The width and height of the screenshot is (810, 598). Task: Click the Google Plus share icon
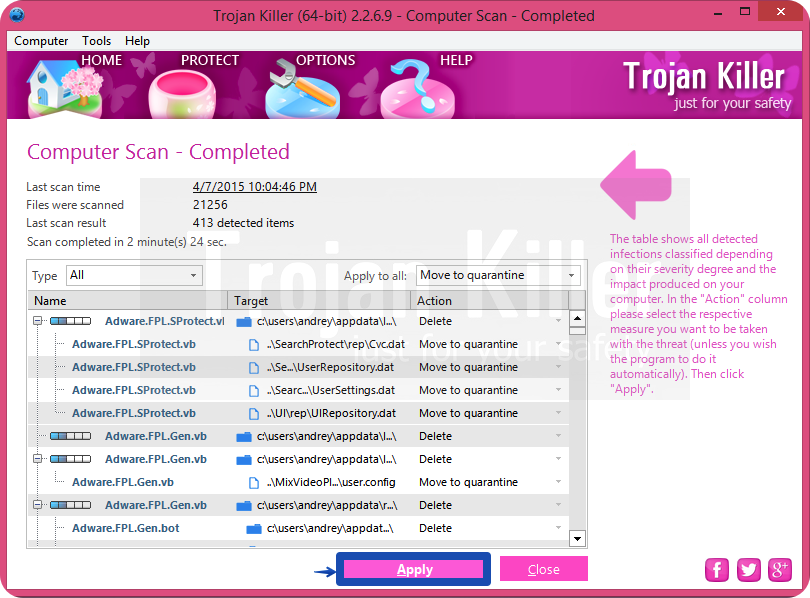(779, 569)
